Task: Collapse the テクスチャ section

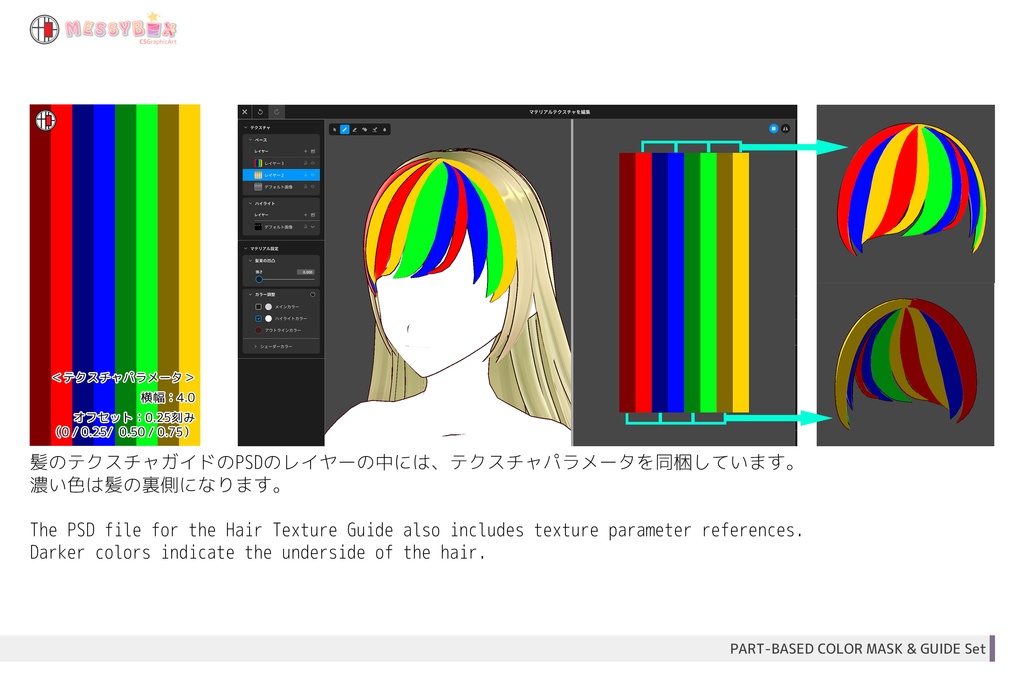Action: (x=246, y=127)
